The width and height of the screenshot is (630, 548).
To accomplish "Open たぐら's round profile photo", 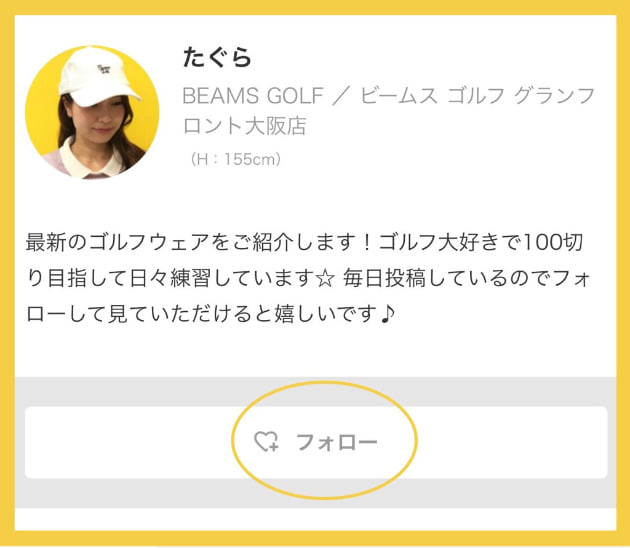I will coord(92,112).
